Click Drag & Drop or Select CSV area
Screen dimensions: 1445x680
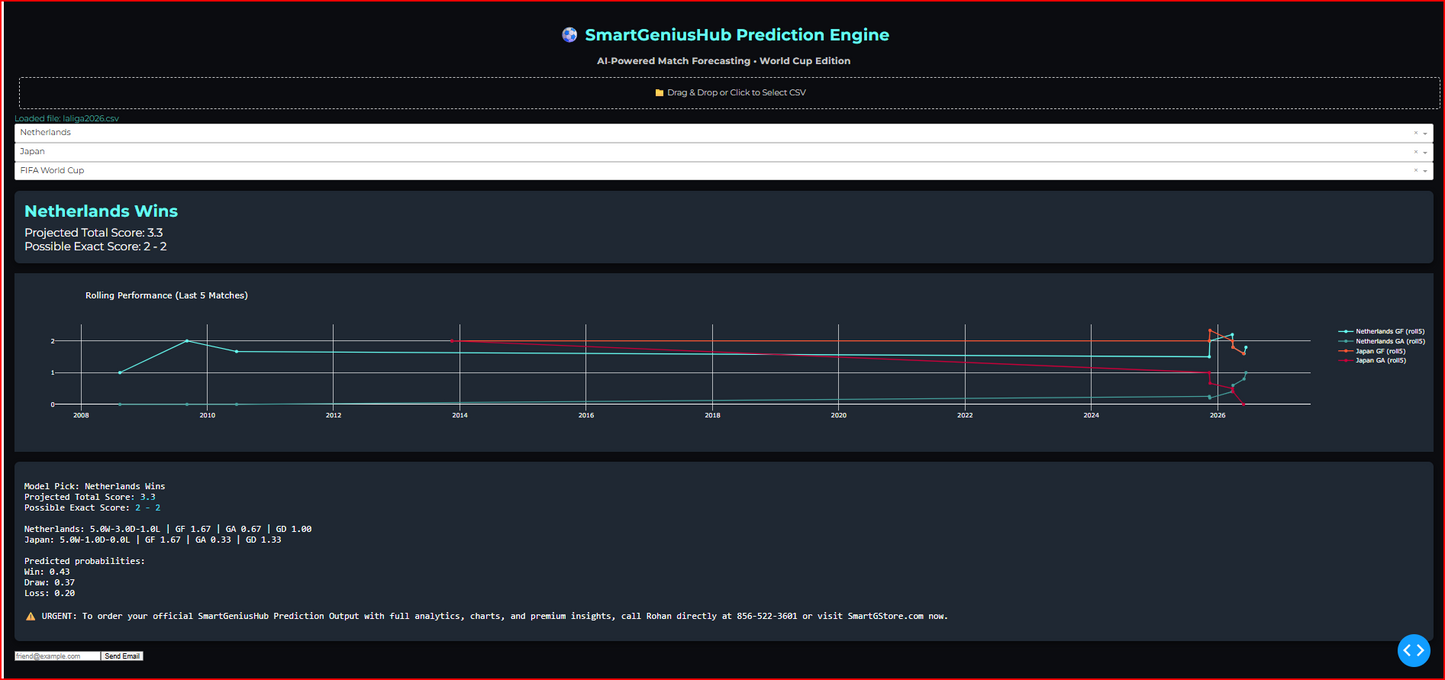point(730,93)
